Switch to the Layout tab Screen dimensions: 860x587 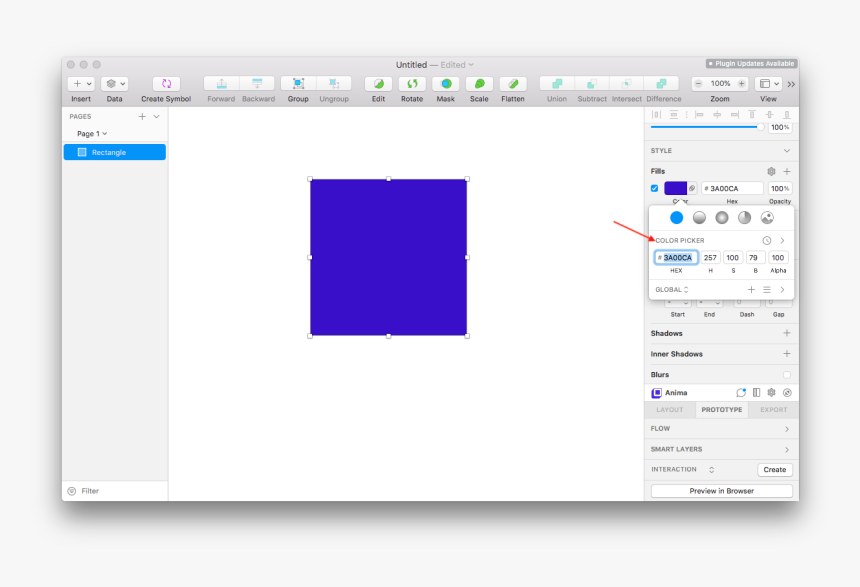pyautogui.click(x=669, y=410)
